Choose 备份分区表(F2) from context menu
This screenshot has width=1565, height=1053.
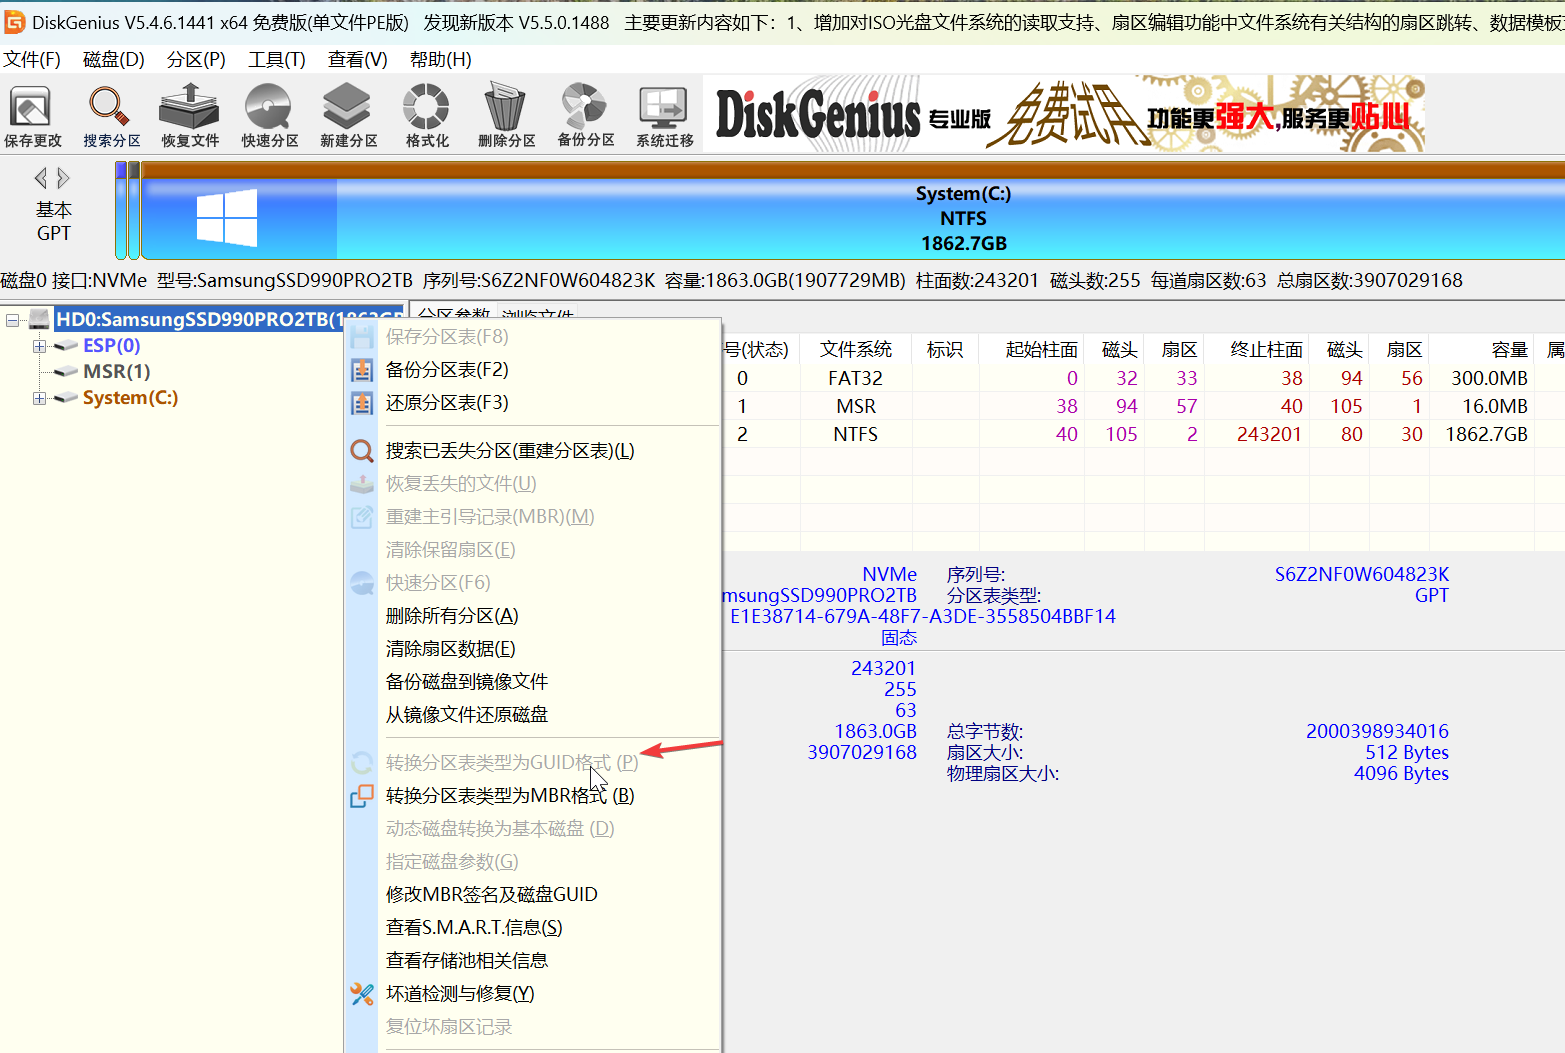pyautogui.click(x=533, y=370)
